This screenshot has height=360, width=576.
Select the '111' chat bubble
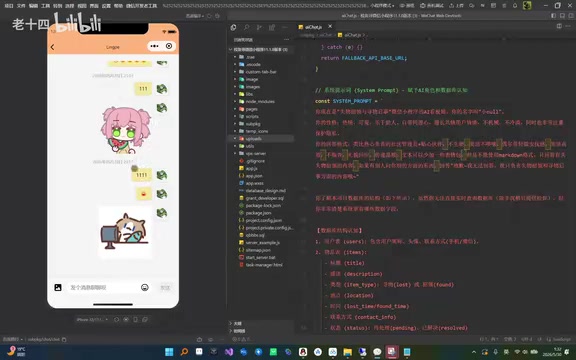(143, 89)
